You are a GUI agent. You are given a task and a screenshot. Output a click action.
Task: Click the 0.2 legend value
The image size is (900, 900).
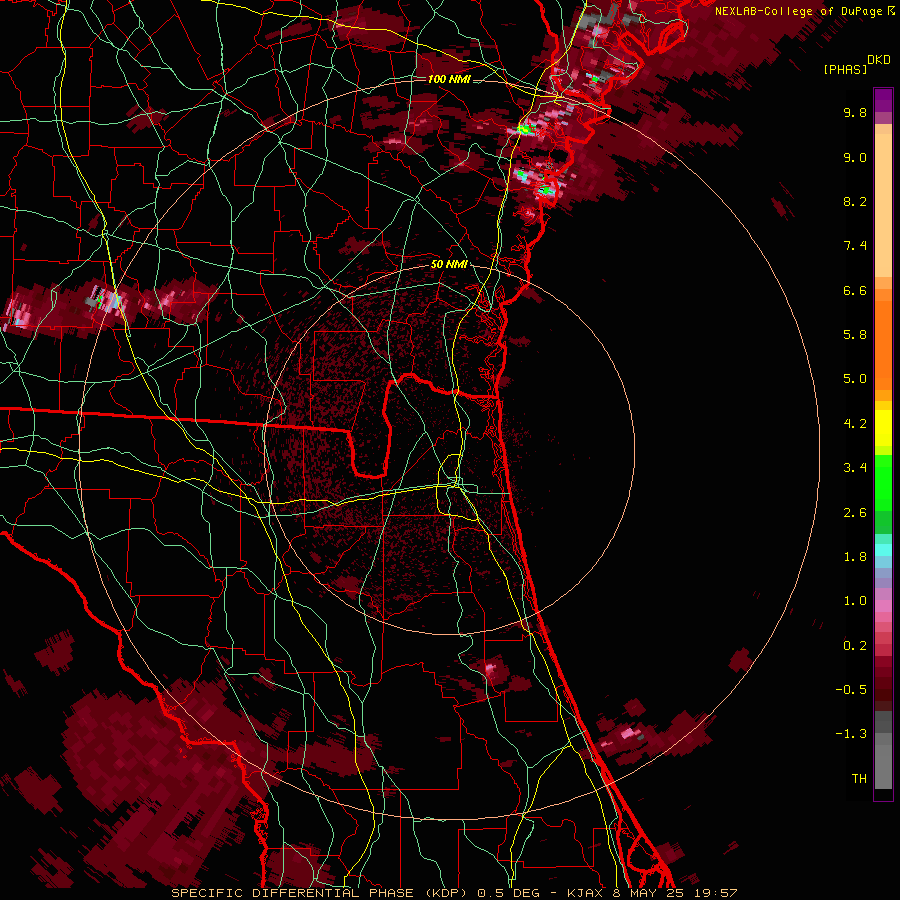(855, 646)
